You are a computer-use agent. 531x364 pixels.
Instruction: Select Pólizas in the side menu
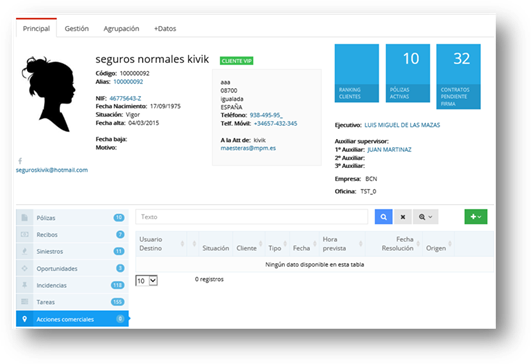click(x=72, y=217)
